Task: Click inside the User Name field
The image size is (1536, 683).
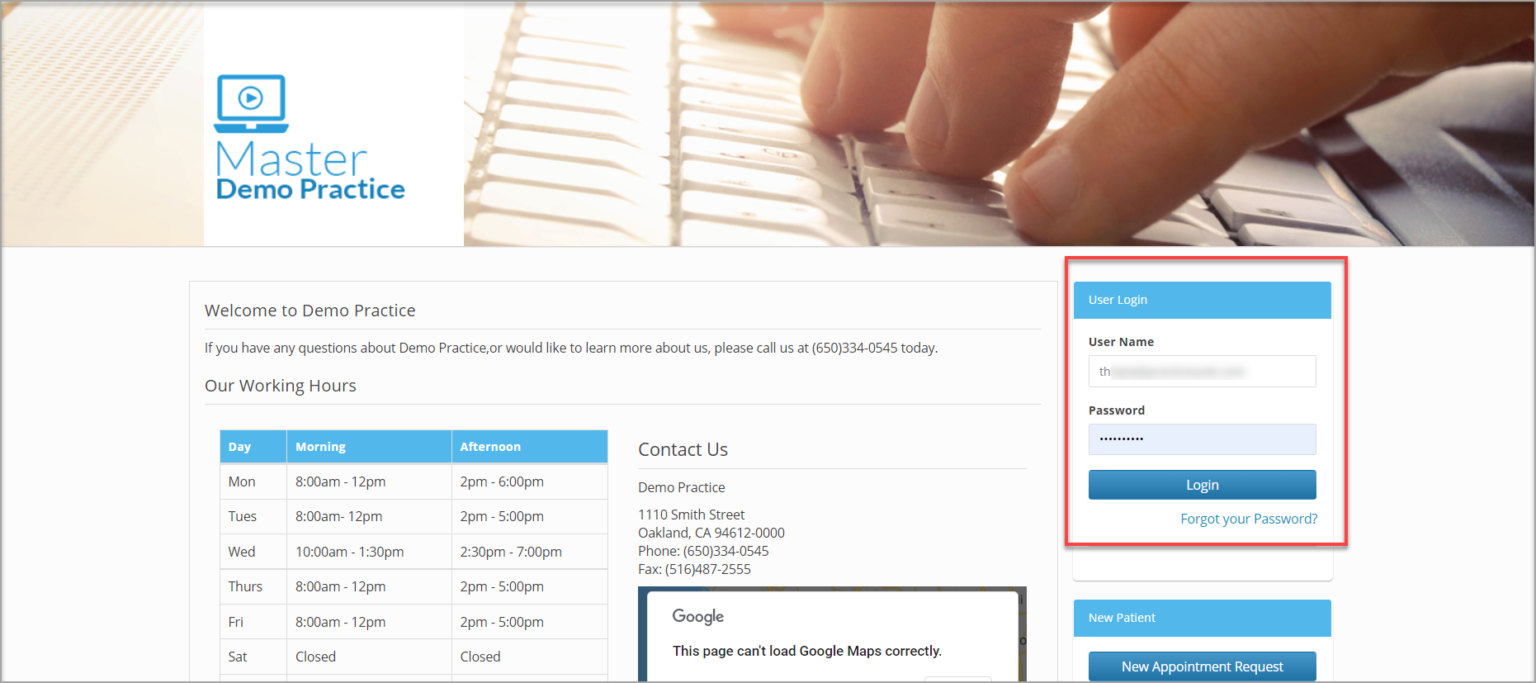Action: click(1201, 371)
